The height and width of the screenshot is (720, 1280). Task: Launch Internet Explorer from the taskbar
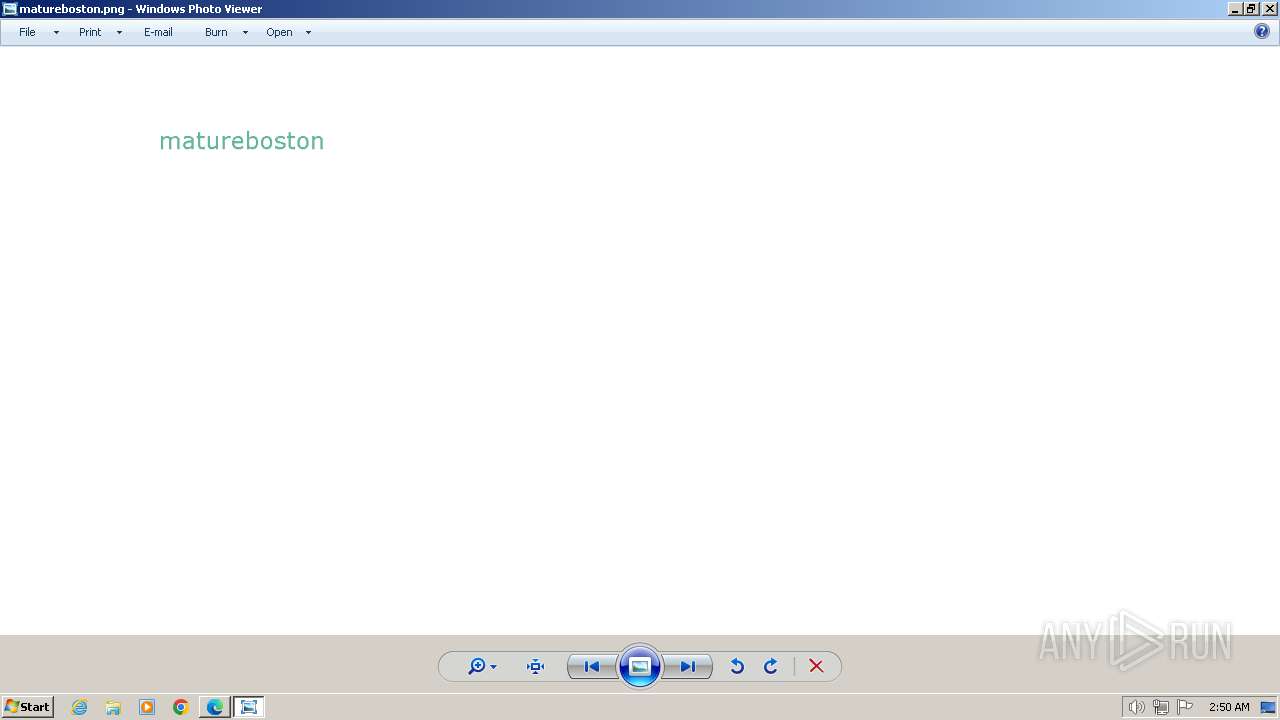tap(79, 707)
